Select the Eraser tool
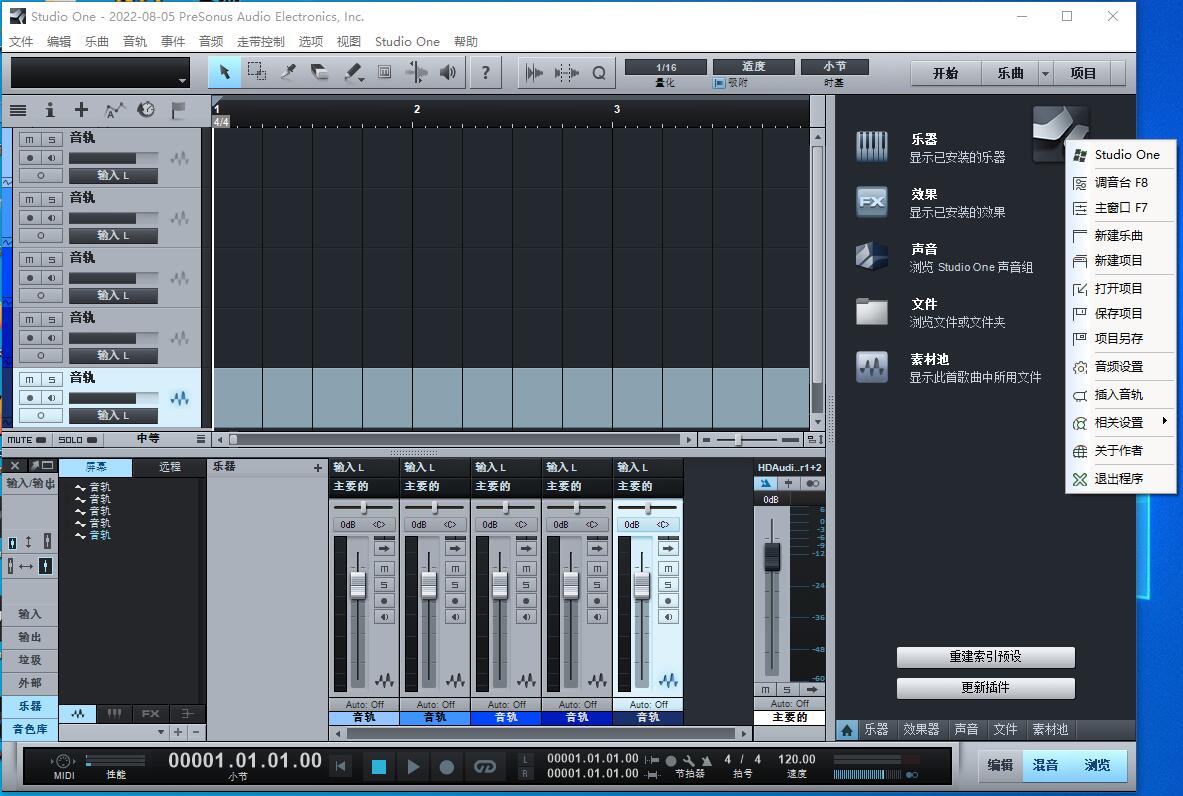 (320, 72)
